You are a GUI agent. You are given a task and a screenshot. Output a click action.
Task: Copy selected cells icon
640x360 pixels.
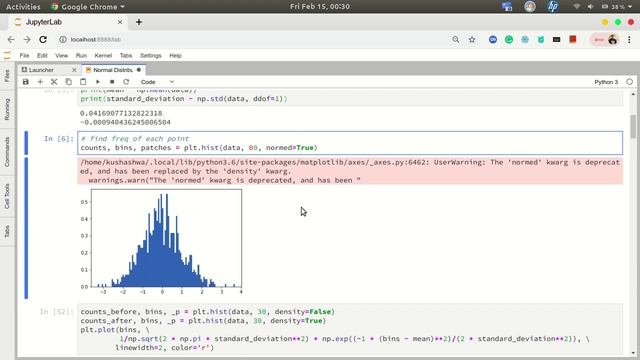69,82
